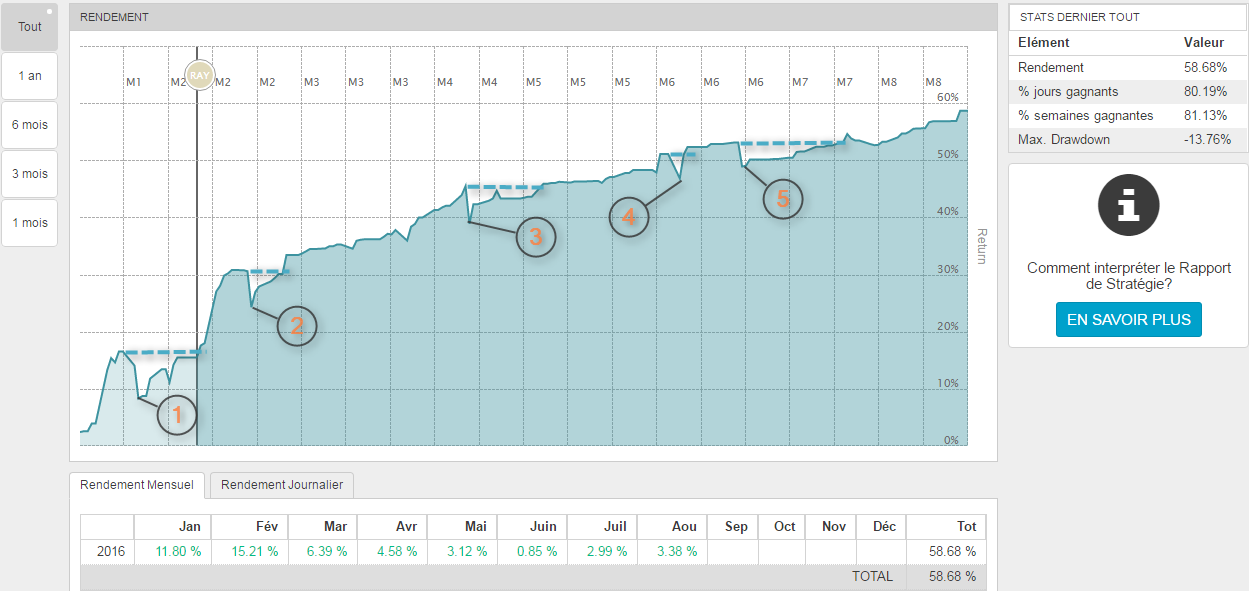This screenshot has width=1249, height=591.
Task: Switch to the Rendement Journalier tab
Action: [282, 485]
